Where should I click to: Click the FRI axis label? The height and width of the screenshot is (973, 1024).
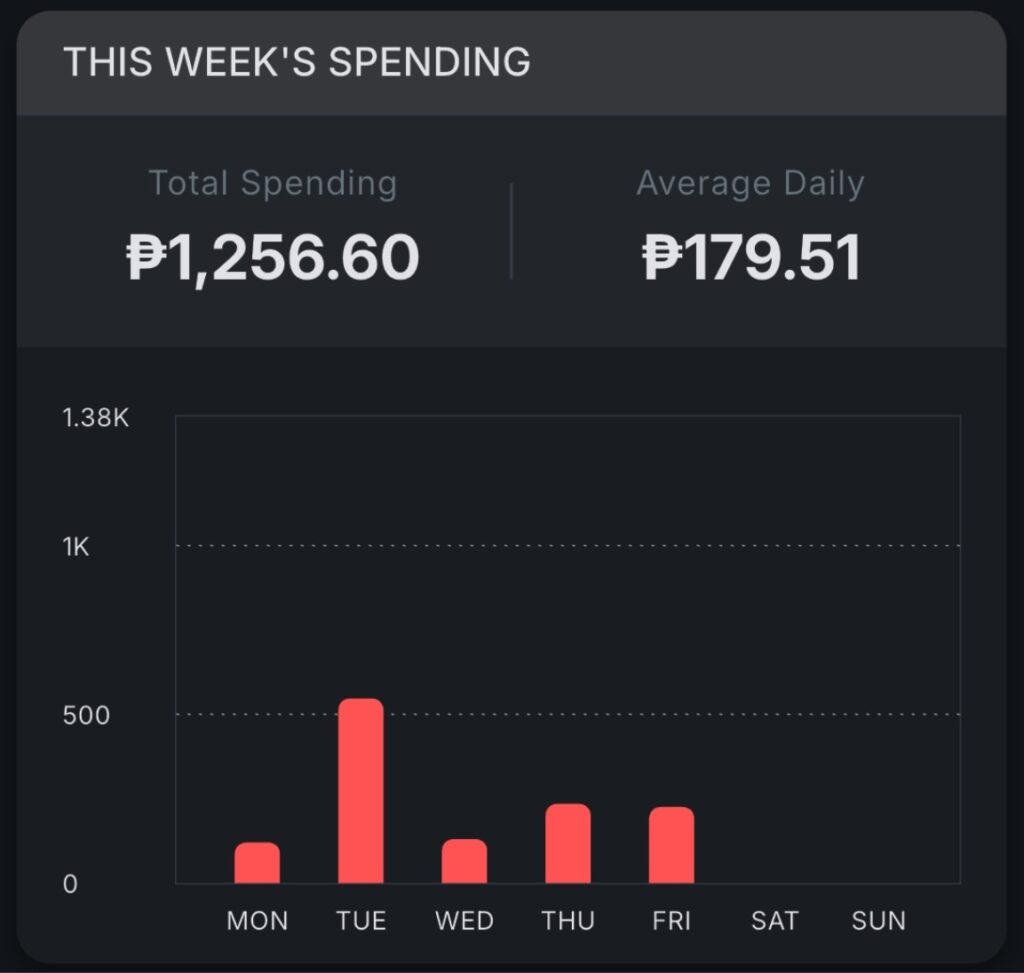click(x=671, y=921)
